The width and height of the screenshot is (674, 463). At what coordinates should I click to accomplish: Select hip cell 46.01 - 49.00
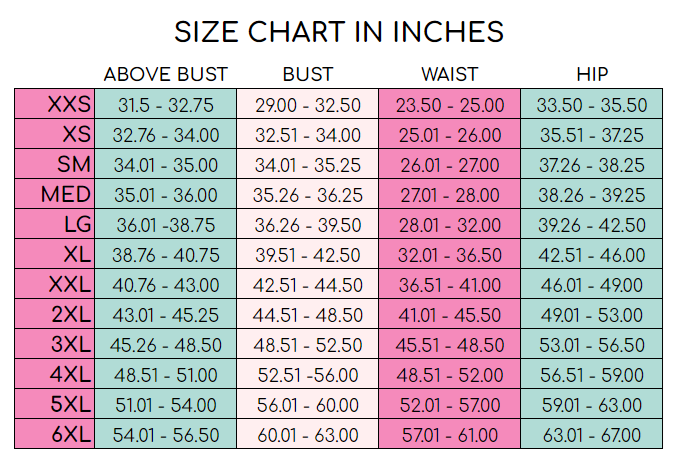(x=591, y=285)
